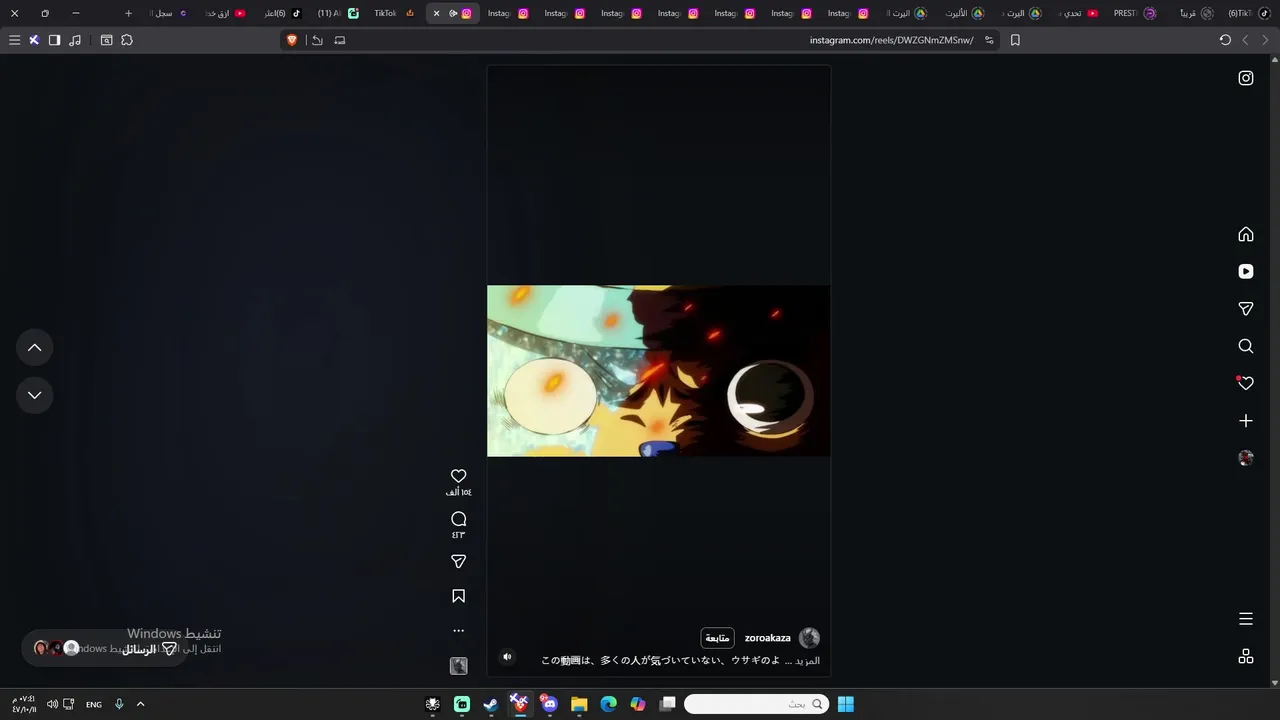Open site settings icon in address bar

[x=989, y=40]
